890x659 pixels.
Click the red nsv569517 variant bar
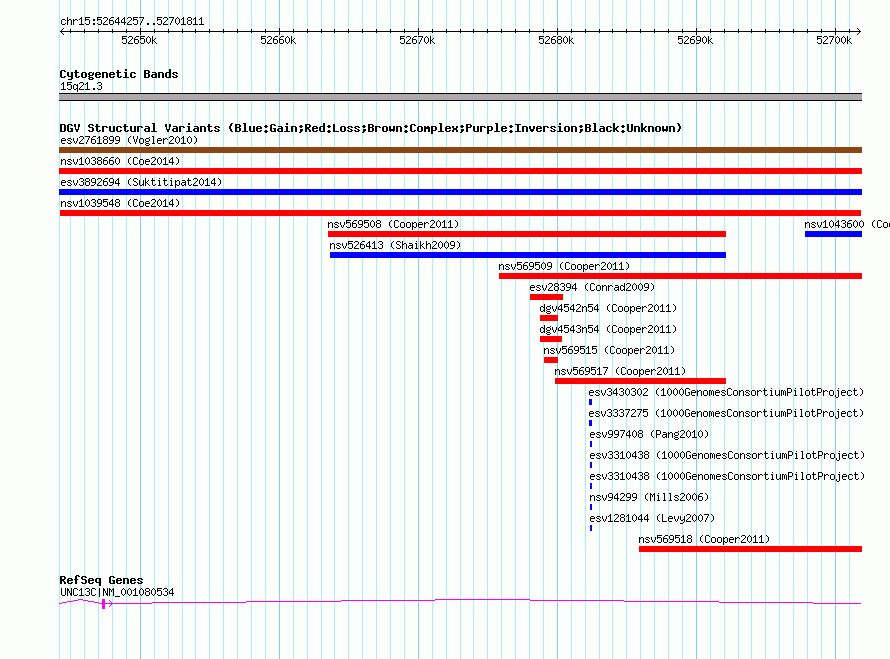pos(640,381)
